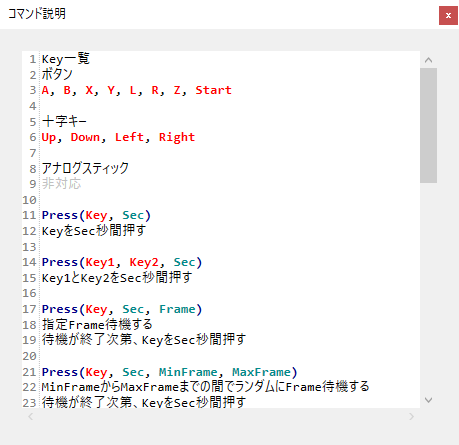
Task: Click 'Frame' parameter on line 17
Action: coord(177,309)
